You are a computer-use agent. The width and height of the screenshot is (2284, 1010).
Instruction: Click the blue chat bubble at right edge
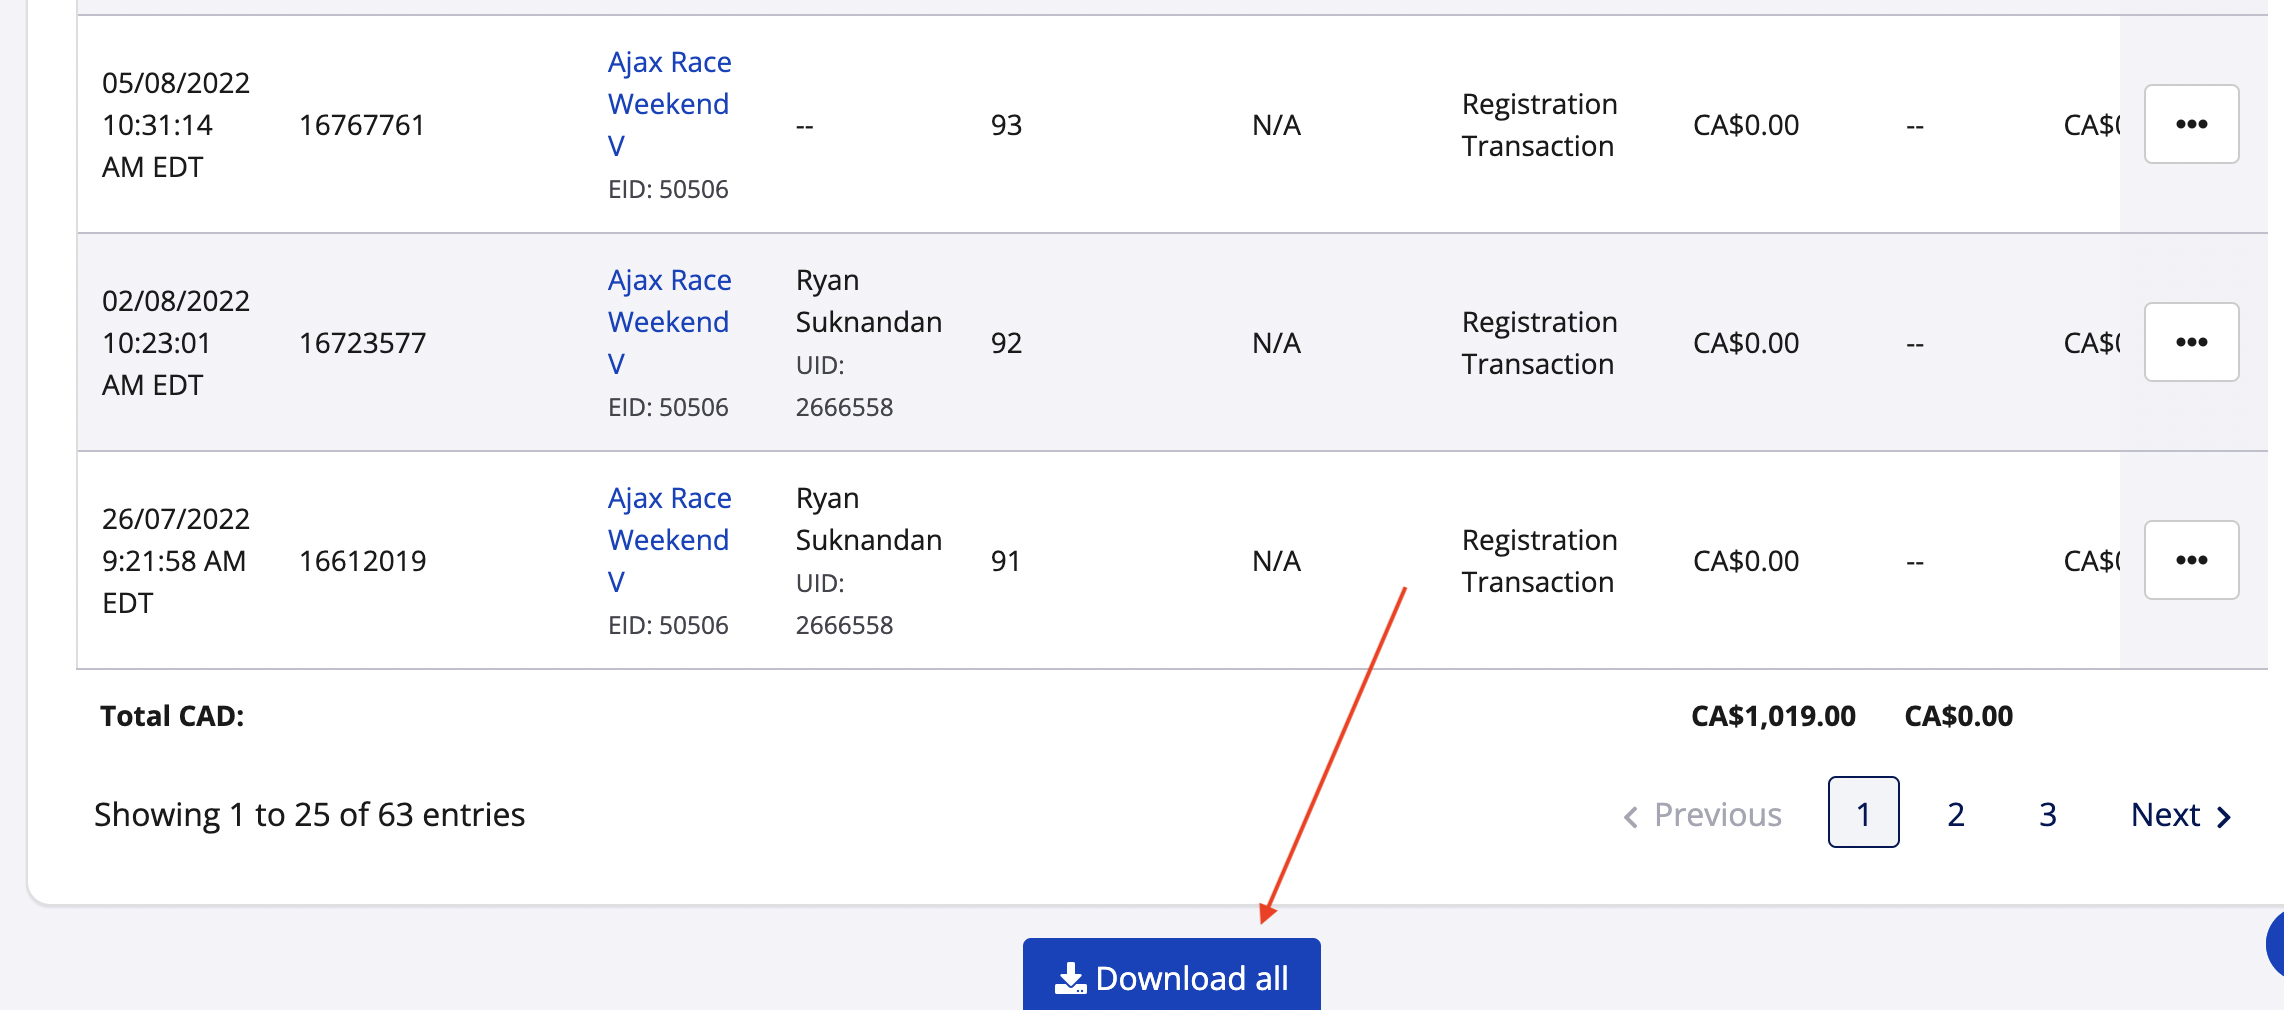(x=2274, y=943)
